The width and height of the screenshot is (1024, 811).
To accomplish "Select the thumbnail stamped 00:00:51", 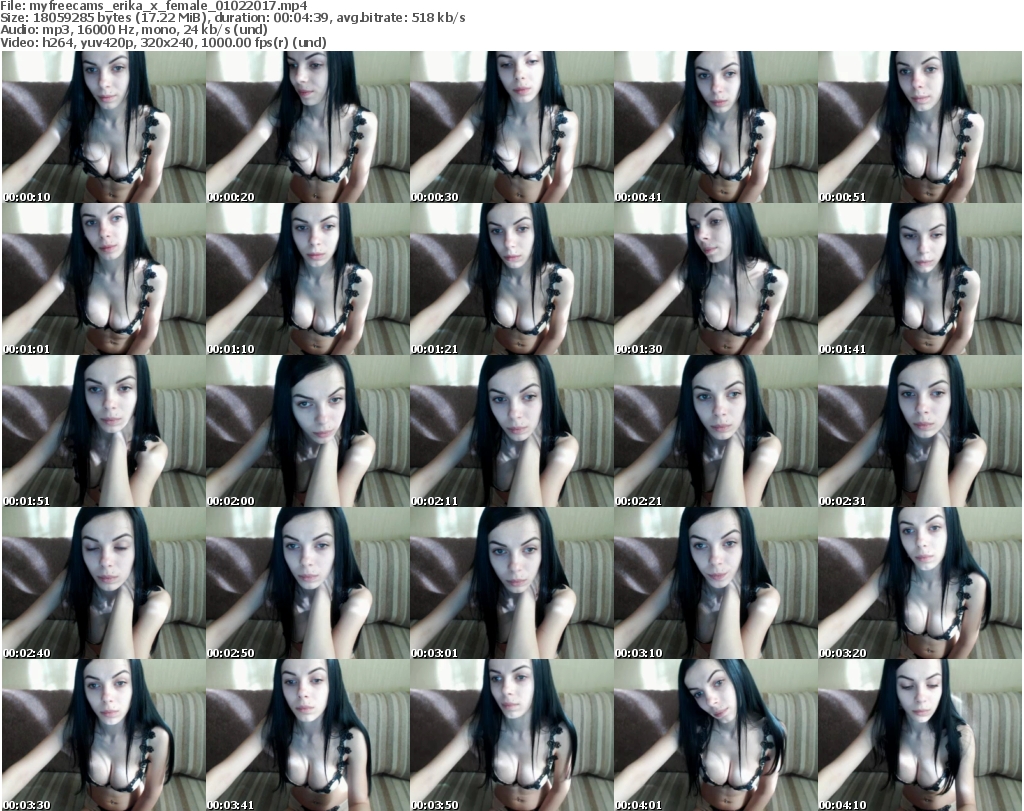I will 920,127.
